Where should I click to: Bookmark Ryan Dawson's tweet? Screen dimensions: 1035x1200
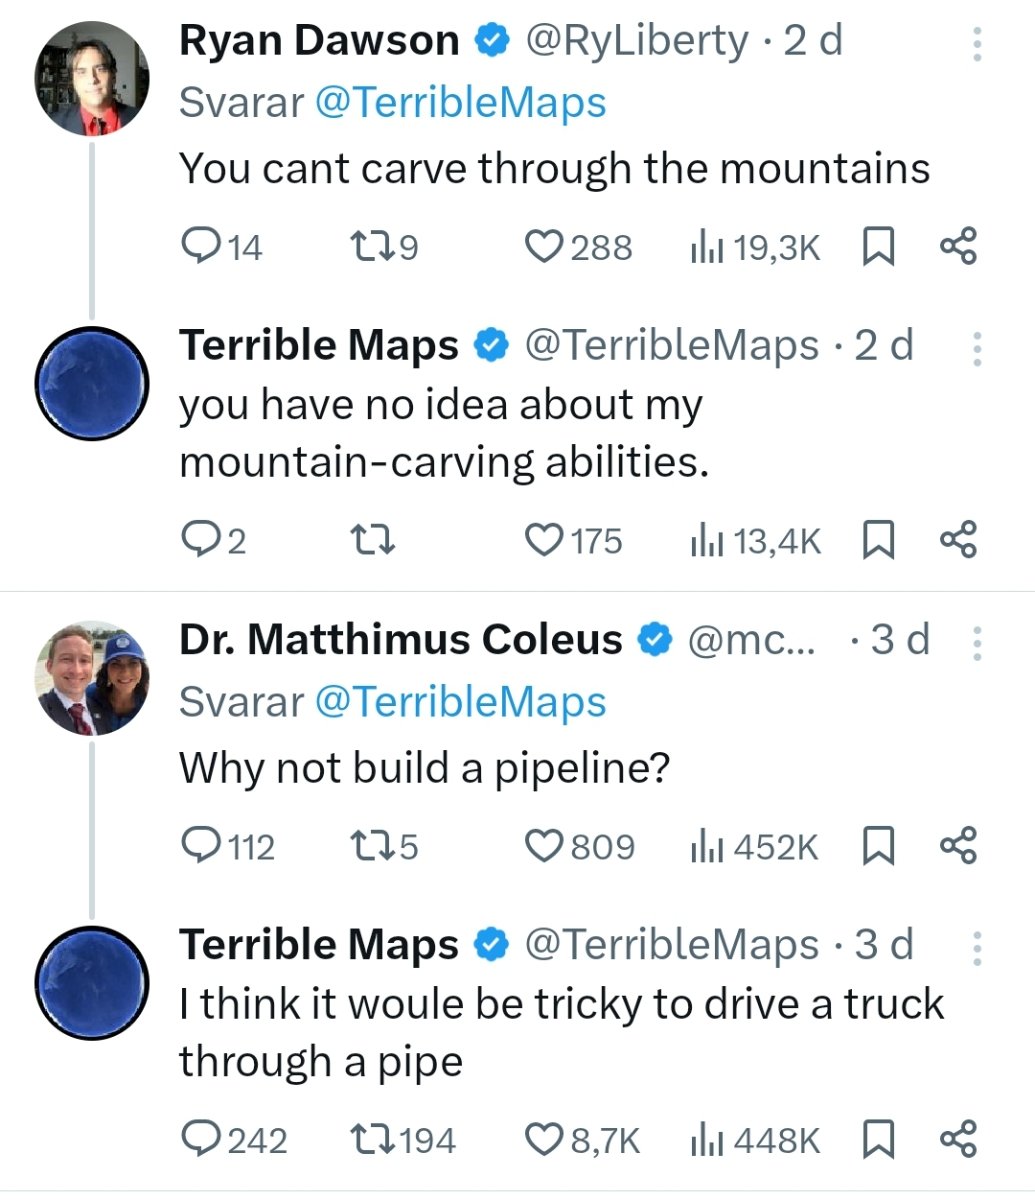pyautogui.click(x=877, y=246)
